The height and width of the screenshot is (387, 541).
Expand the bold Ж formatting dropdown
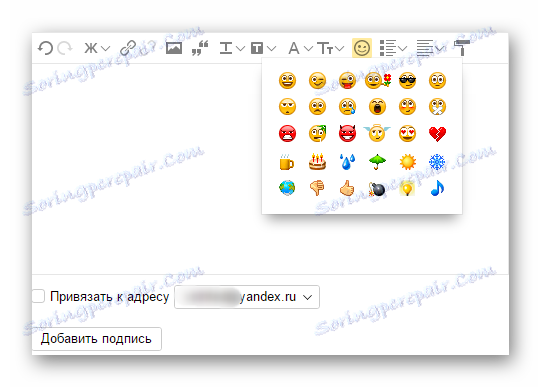coord(97,48)
